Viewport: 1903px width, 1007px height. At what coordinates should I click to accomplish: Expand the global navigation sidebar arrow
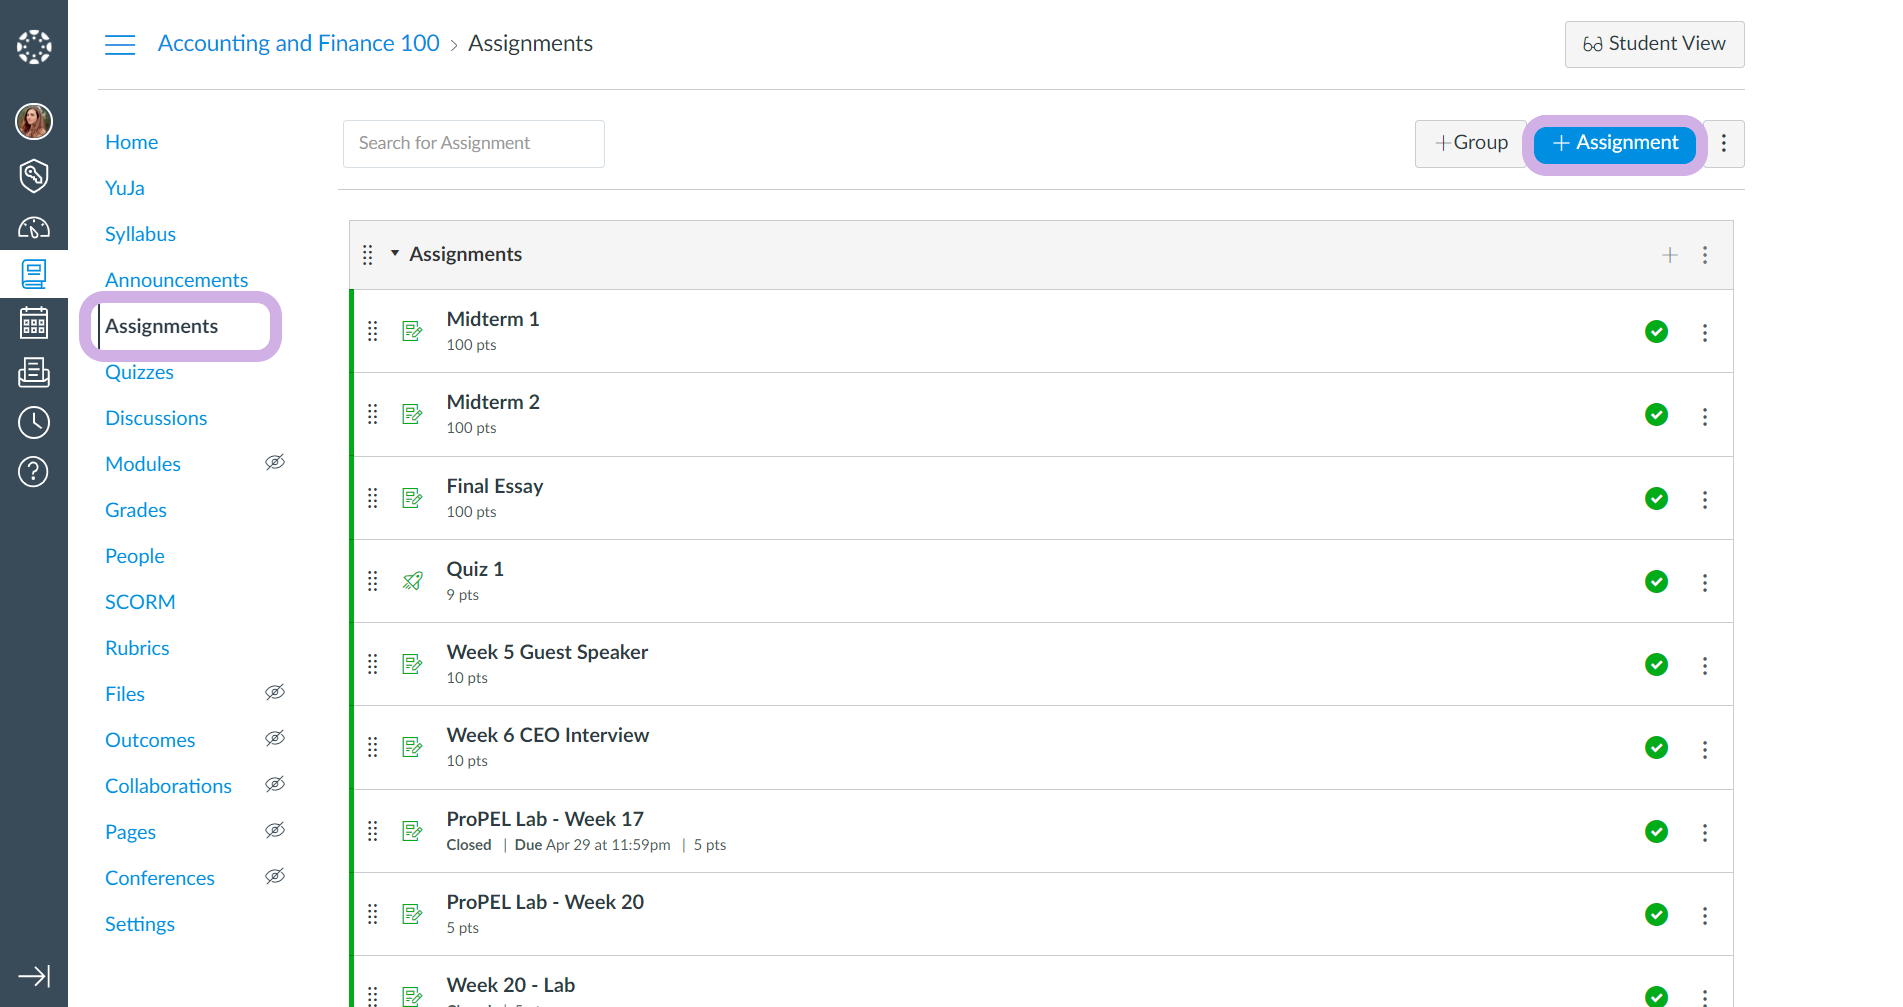[x=33, y=976]
